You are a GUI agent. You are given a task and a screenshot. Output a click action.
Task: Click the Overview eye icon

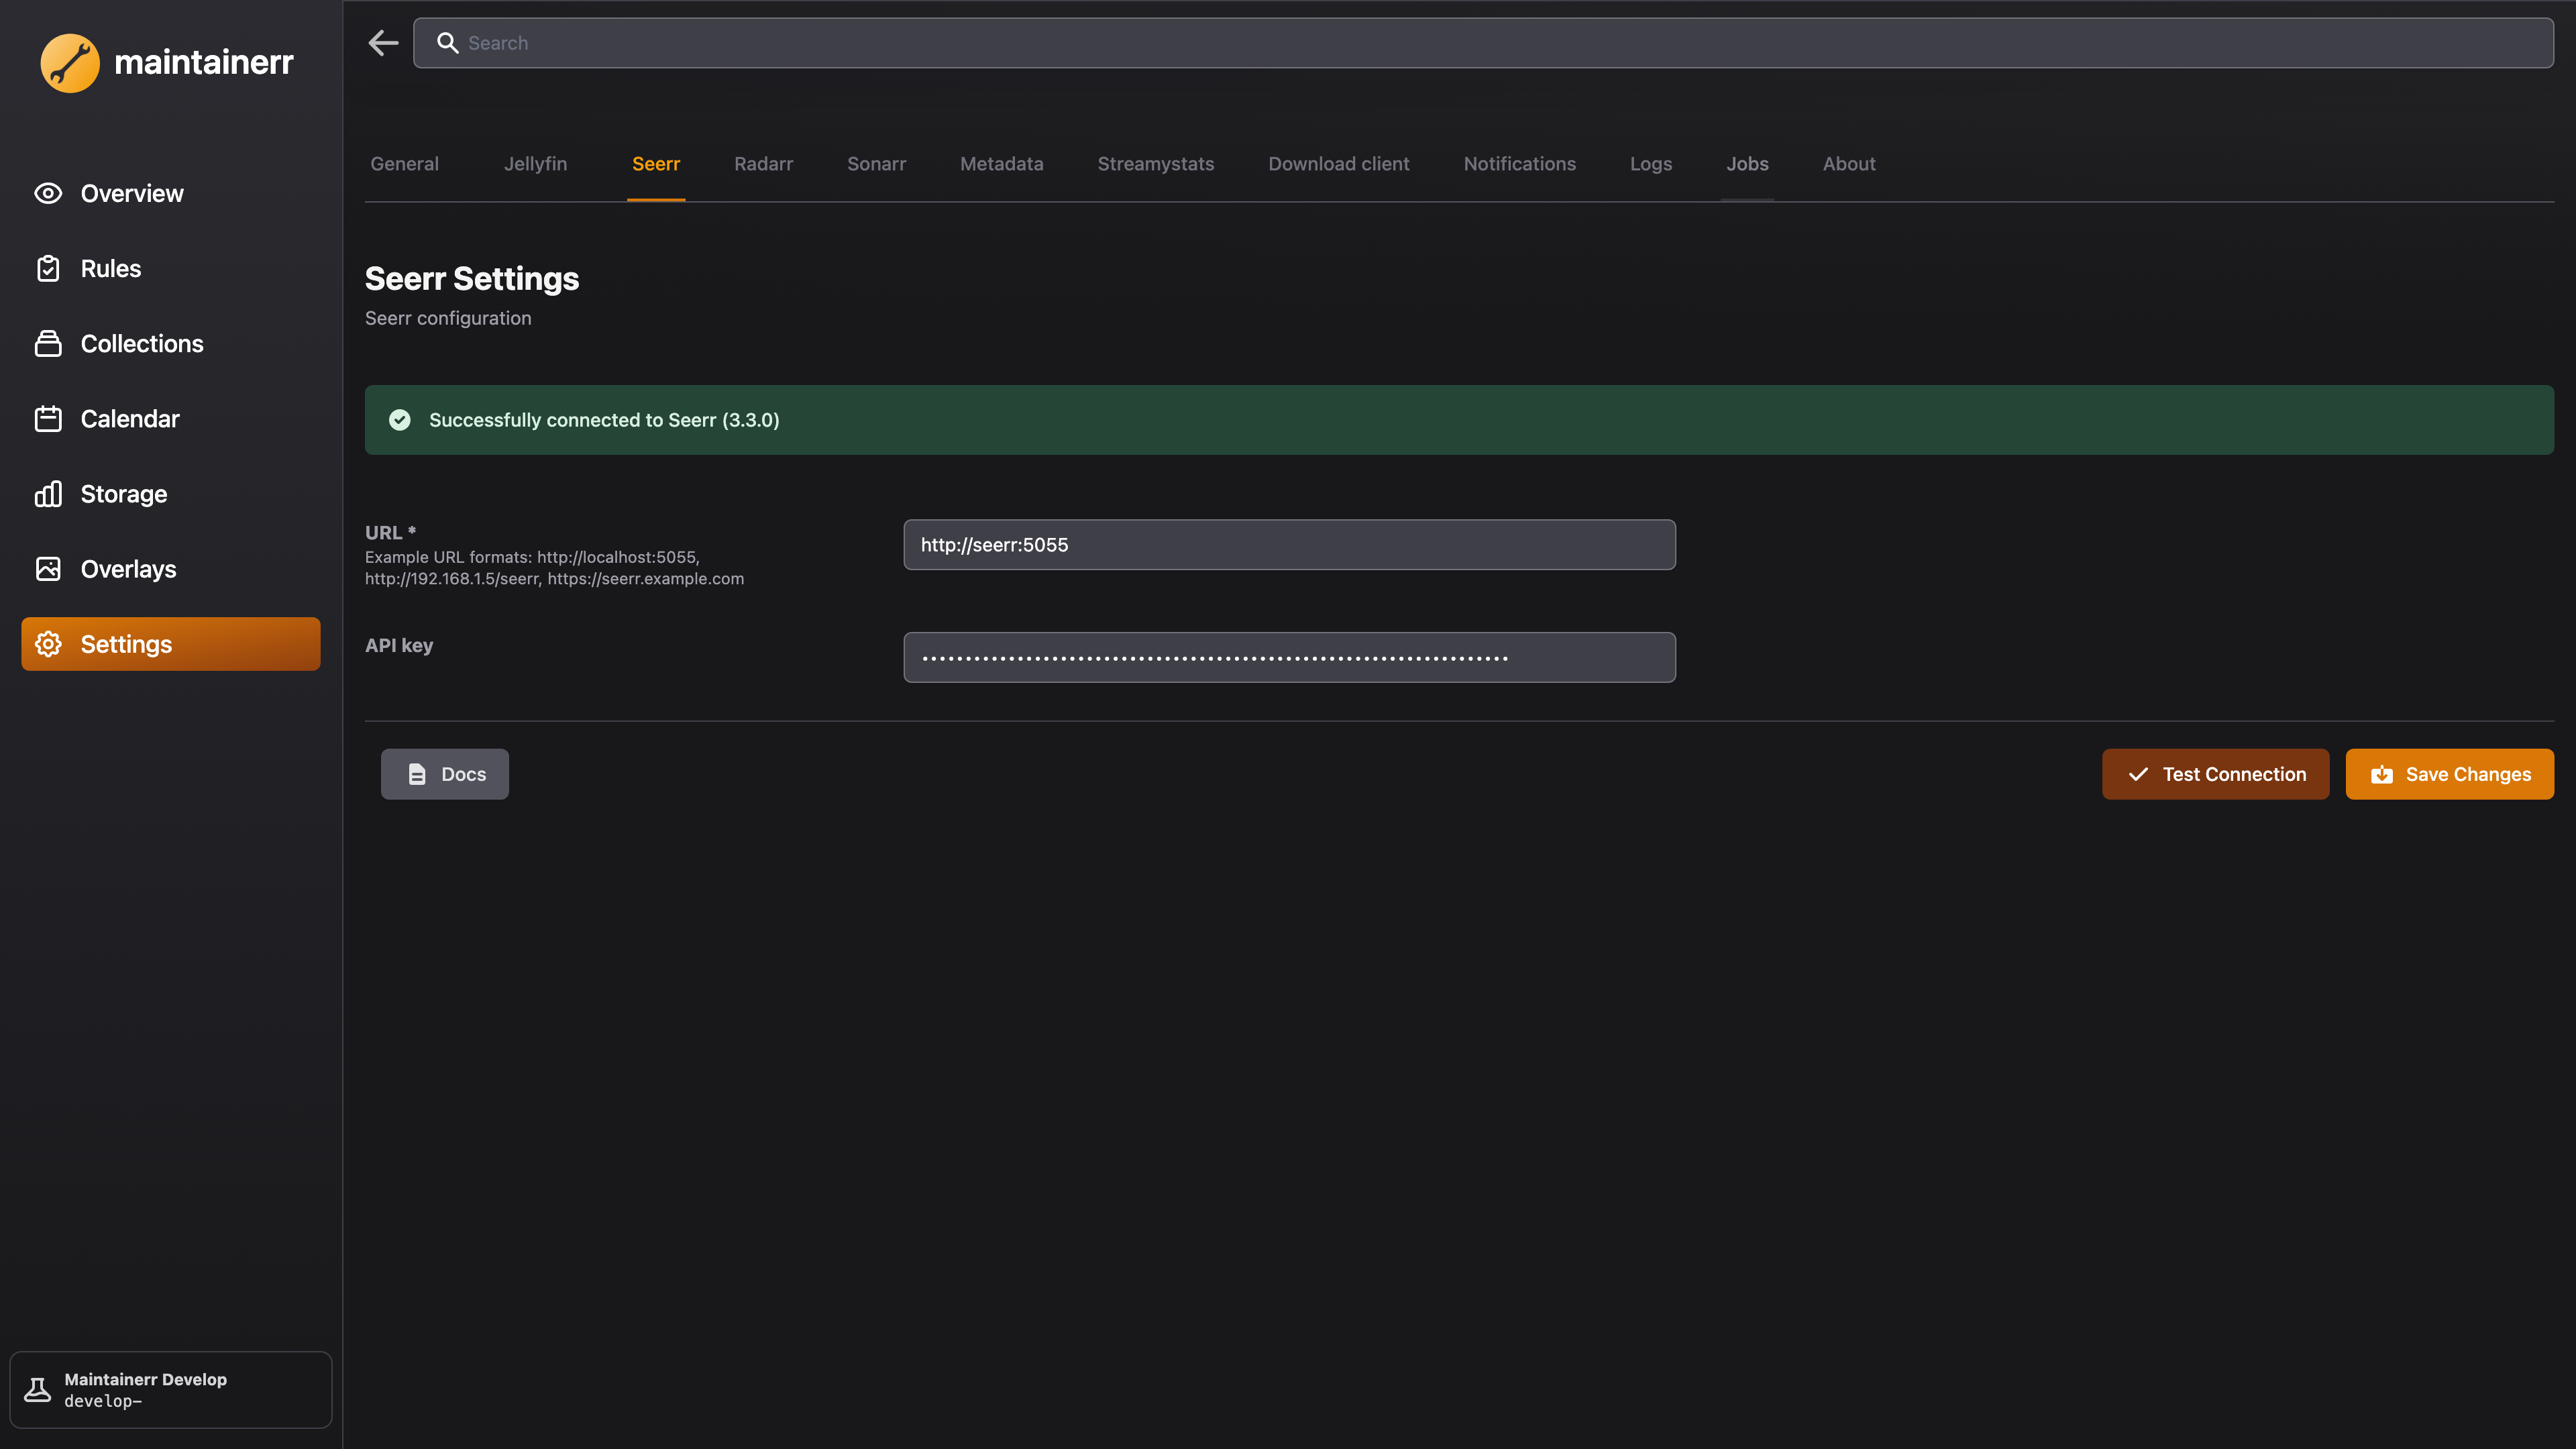point(48,193)
